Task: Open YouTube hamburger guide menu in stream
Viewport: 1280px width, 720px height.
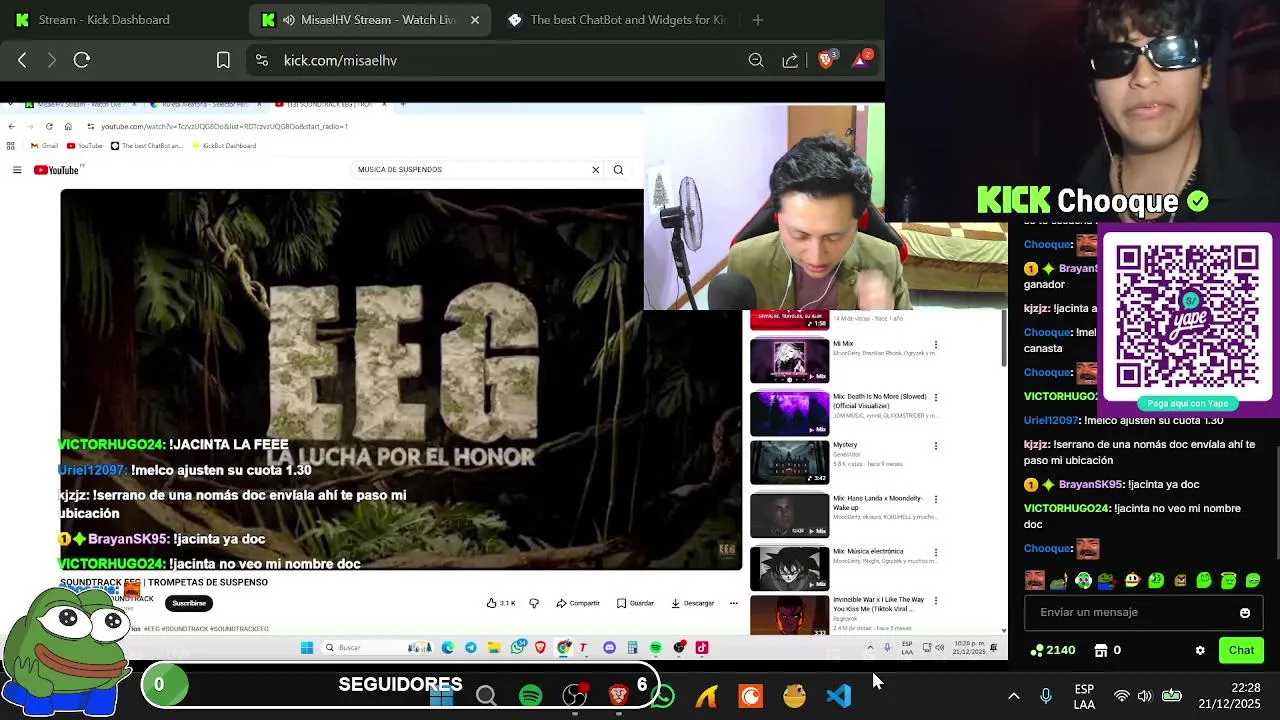Action: [x=17, y=170]
